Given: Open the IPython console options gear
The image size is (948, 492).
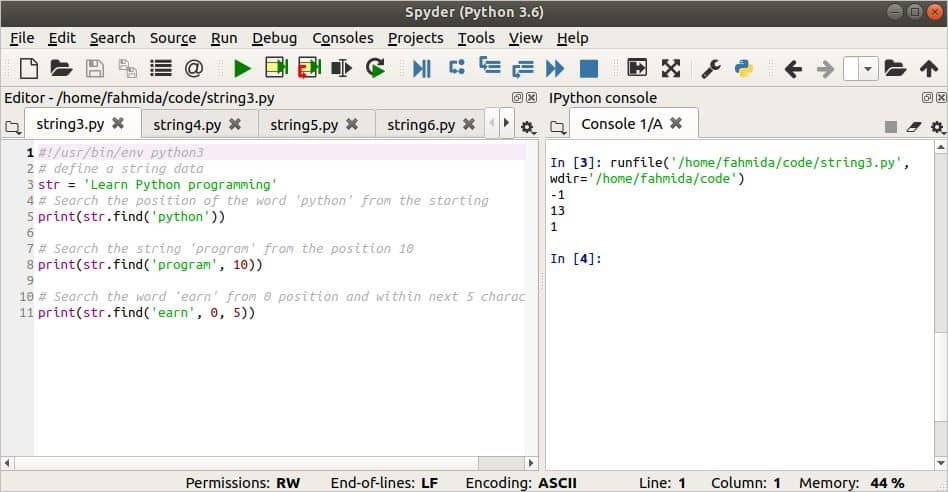Looking at the screenshot, I should tap(937, 127).
